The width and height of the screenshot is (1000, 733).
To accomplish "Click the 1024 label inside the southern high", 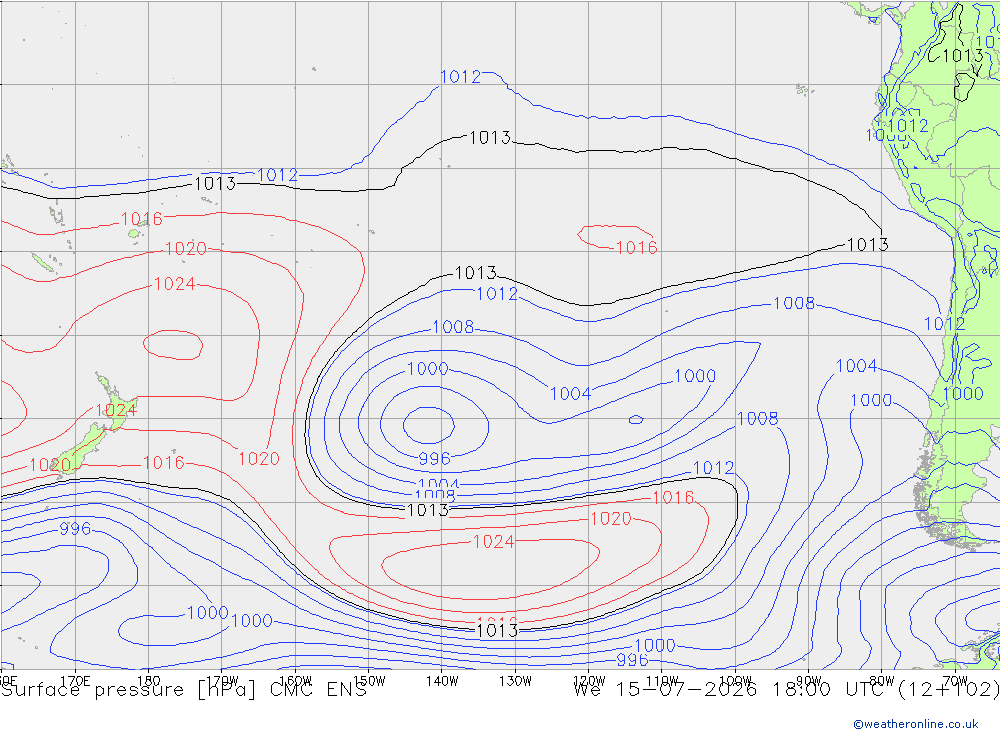I will [x=493, y=542].
